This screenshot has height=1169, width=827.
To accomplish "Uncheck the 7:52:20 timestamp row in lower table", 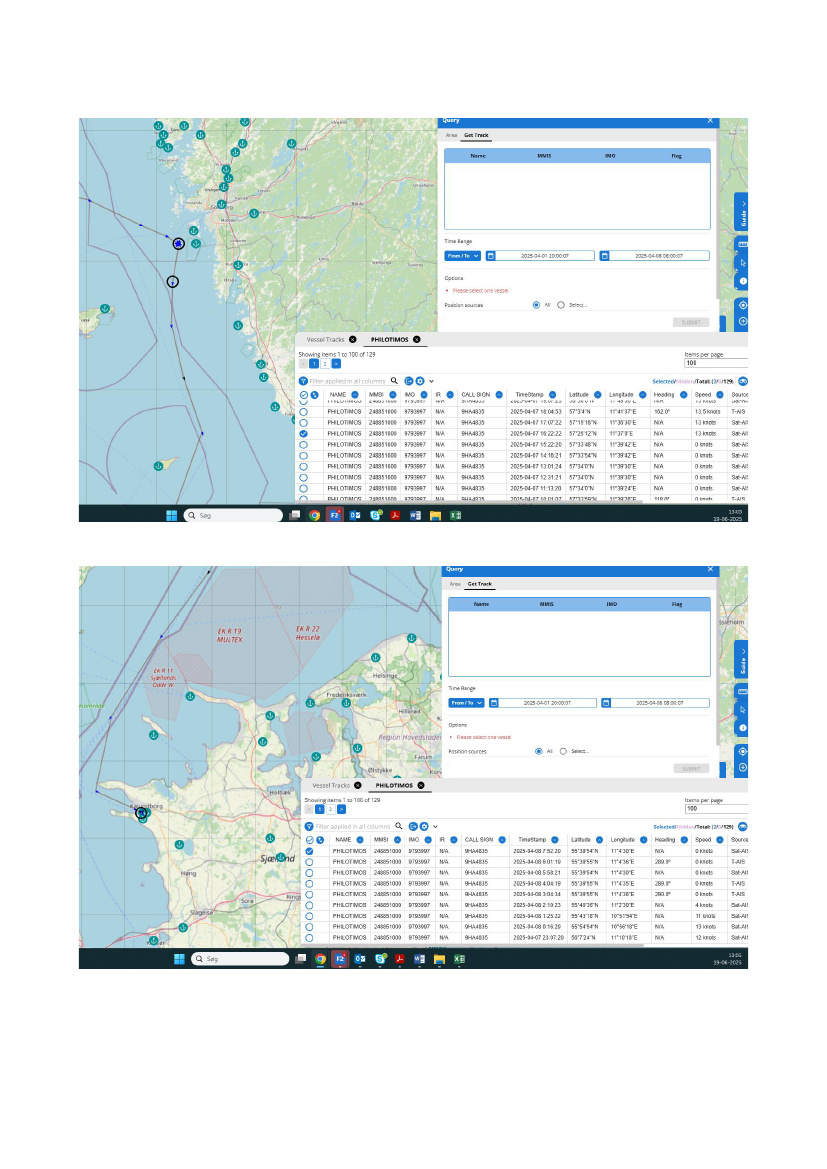I will pos(308,851).
